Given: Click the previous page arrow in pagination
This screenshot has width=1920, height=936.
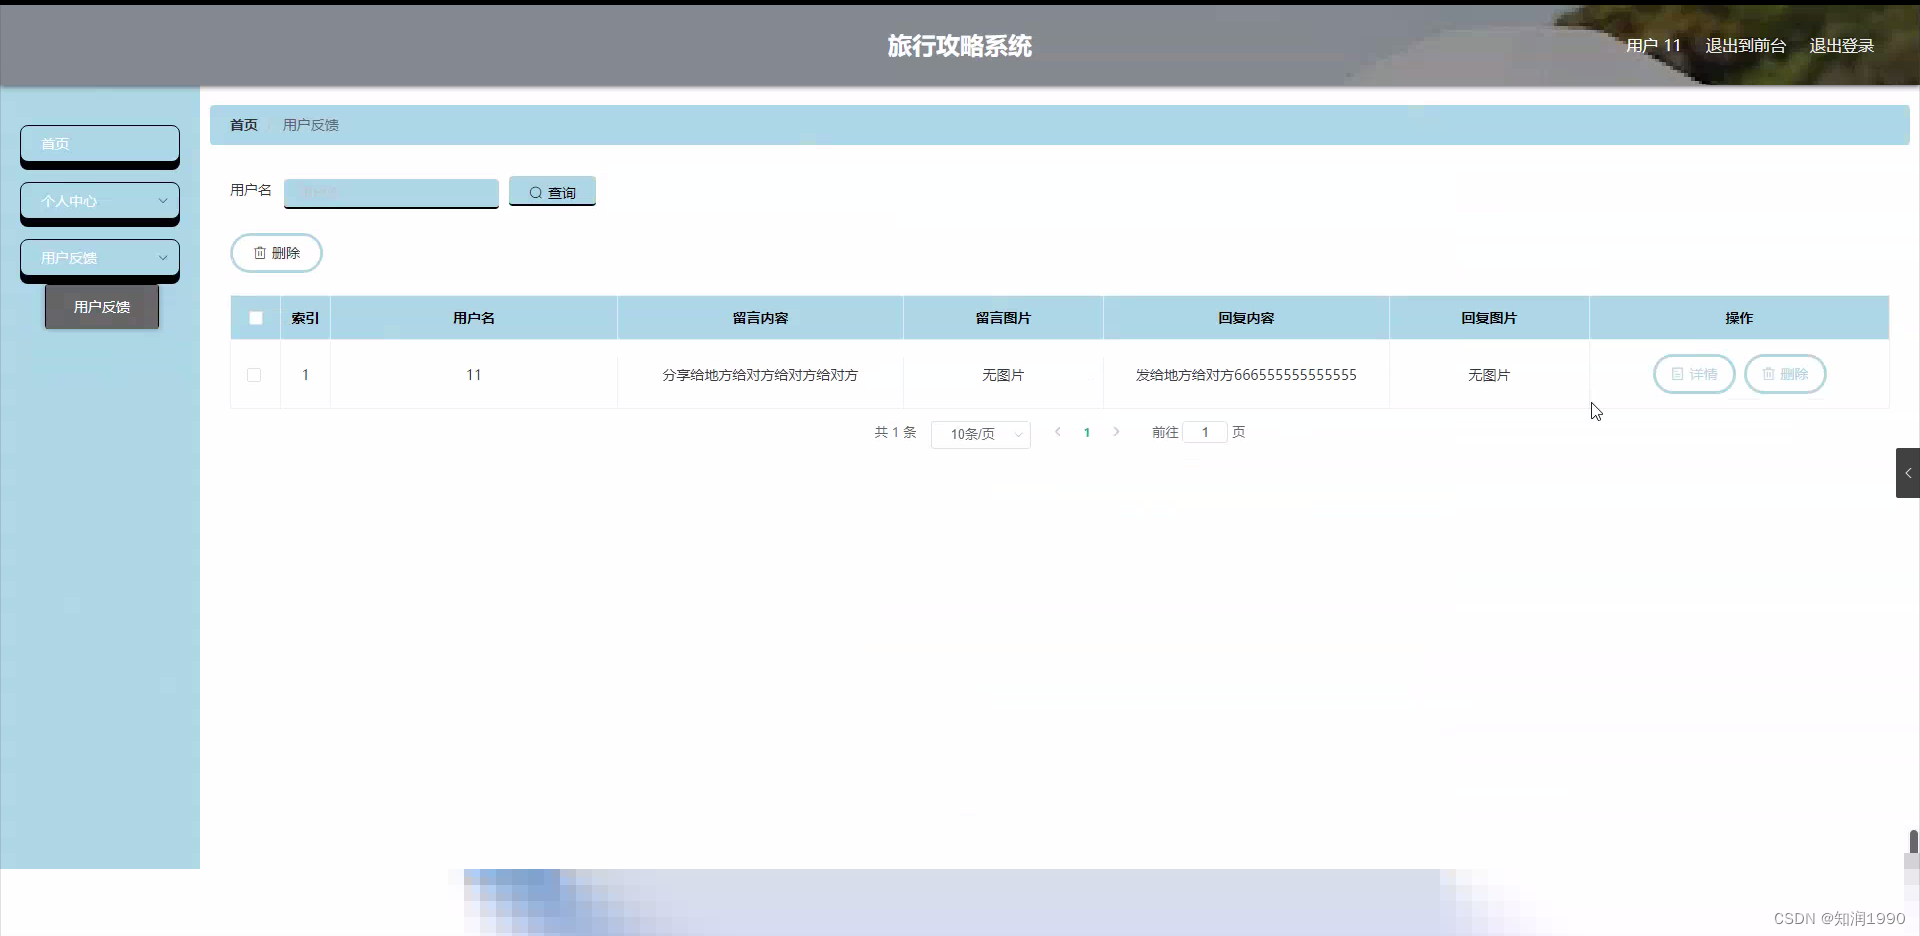Looking at the screenshot, I should click(x=1057, y=432).
